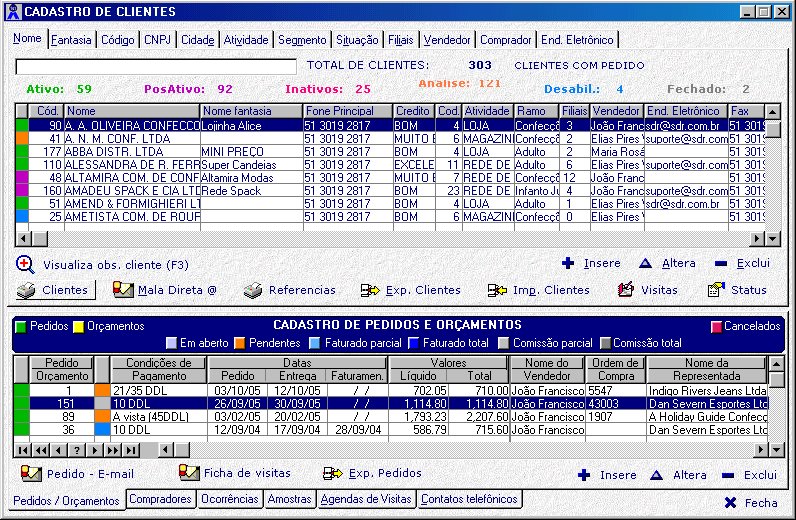Image resolution: width=796 pixels, height=520 pixels.
Task: Click the Nome da Representada column header
Action: point(707,370)
